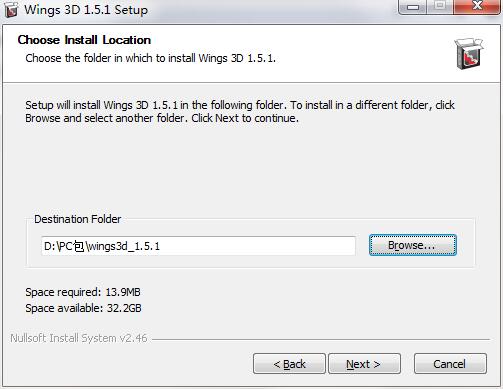The width and height of the screenshot is (503, 389).
Task: Click the 'Wings 3D 1.5.1 Setup' title text
Action: (x=86, y=10)
